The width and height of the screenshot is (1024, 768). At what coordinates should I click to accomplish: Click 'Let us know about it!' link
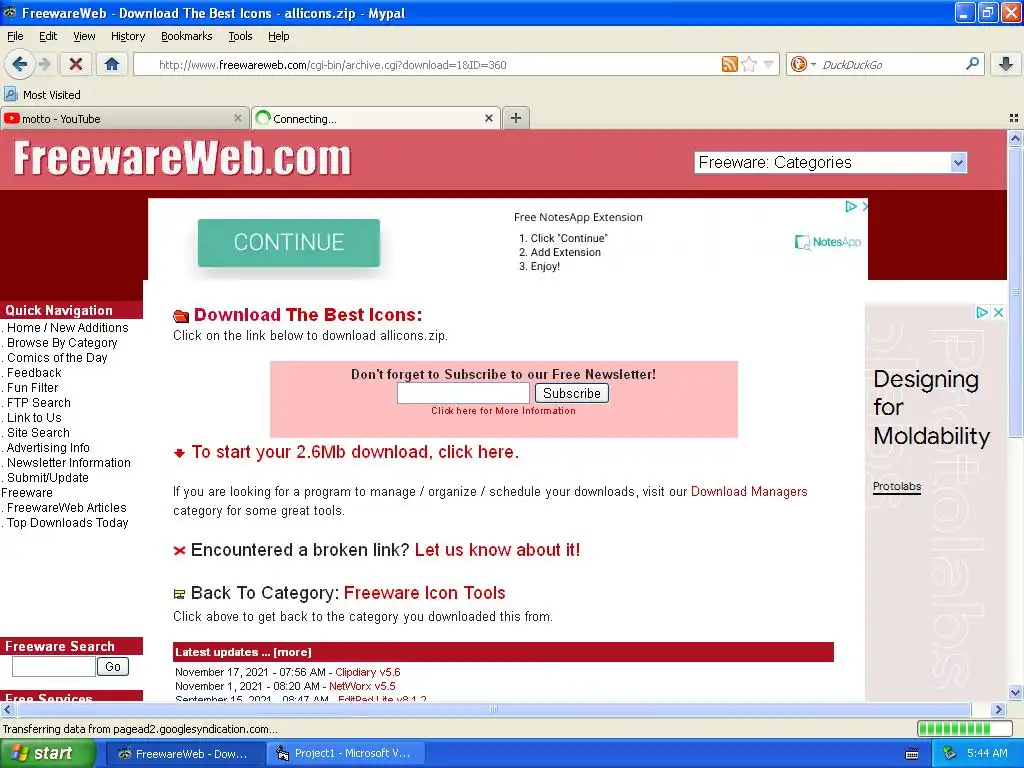[497, 550]
